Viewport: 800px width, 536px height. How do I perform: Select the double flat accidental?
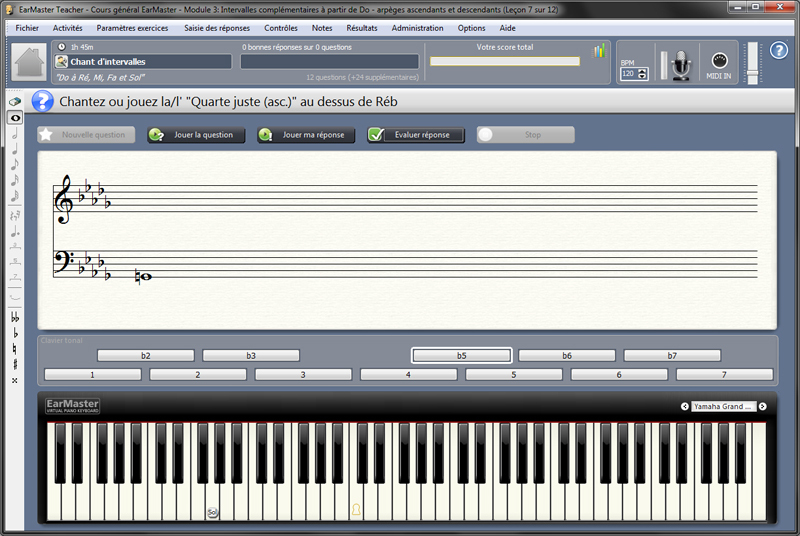pyautogui.click(x=15, y=317)
